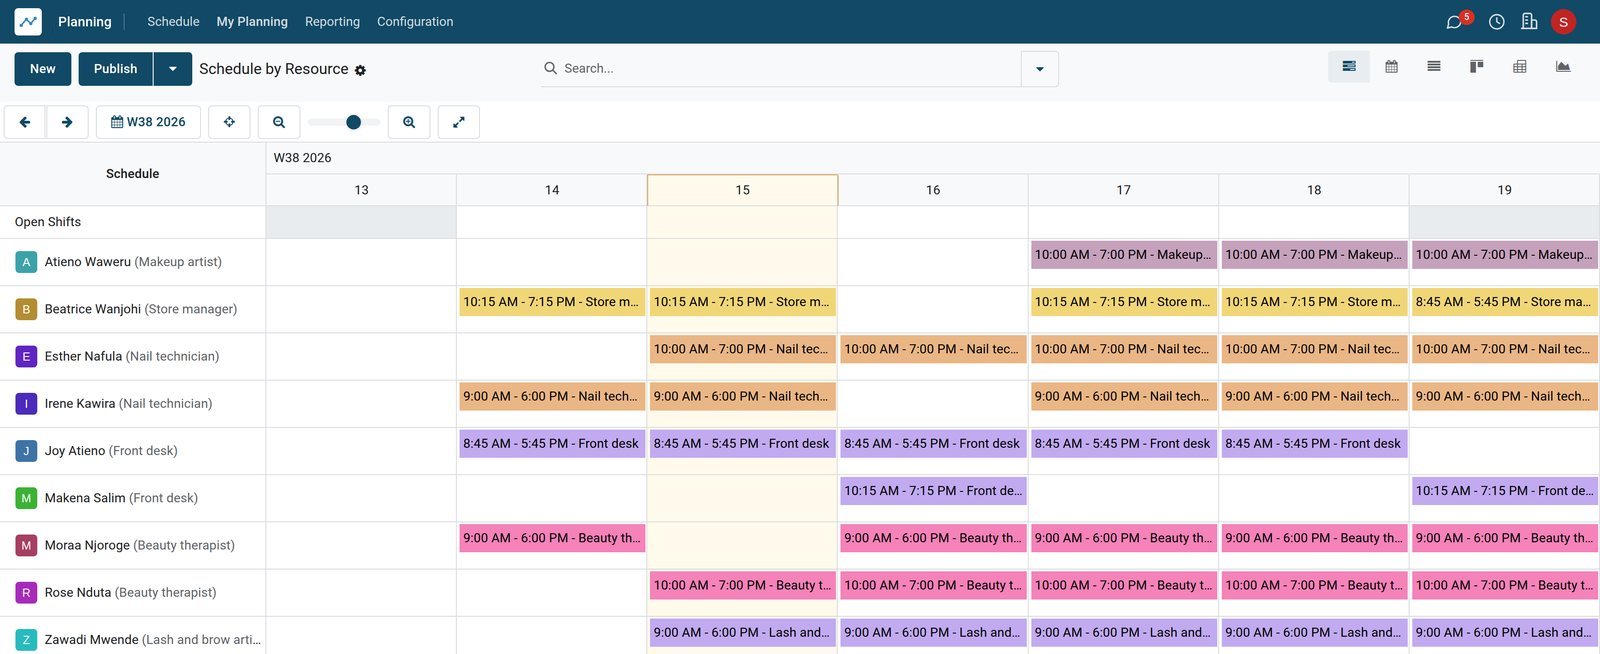Expand the search options dropdown arrow
Image resolution: width=1600 pixels, height=654 pixels.
[1040, 69]
